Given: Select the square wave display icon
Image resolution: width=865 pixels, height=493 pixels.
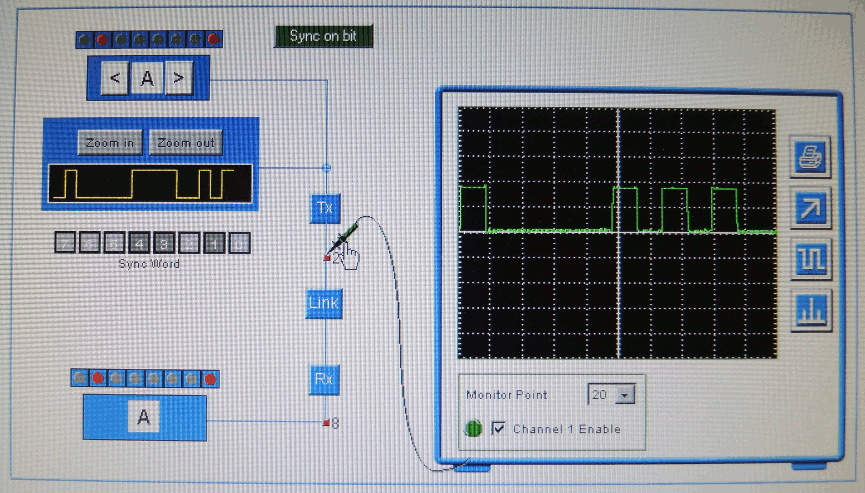Looking at the screenshot, I should coord(810,260).
